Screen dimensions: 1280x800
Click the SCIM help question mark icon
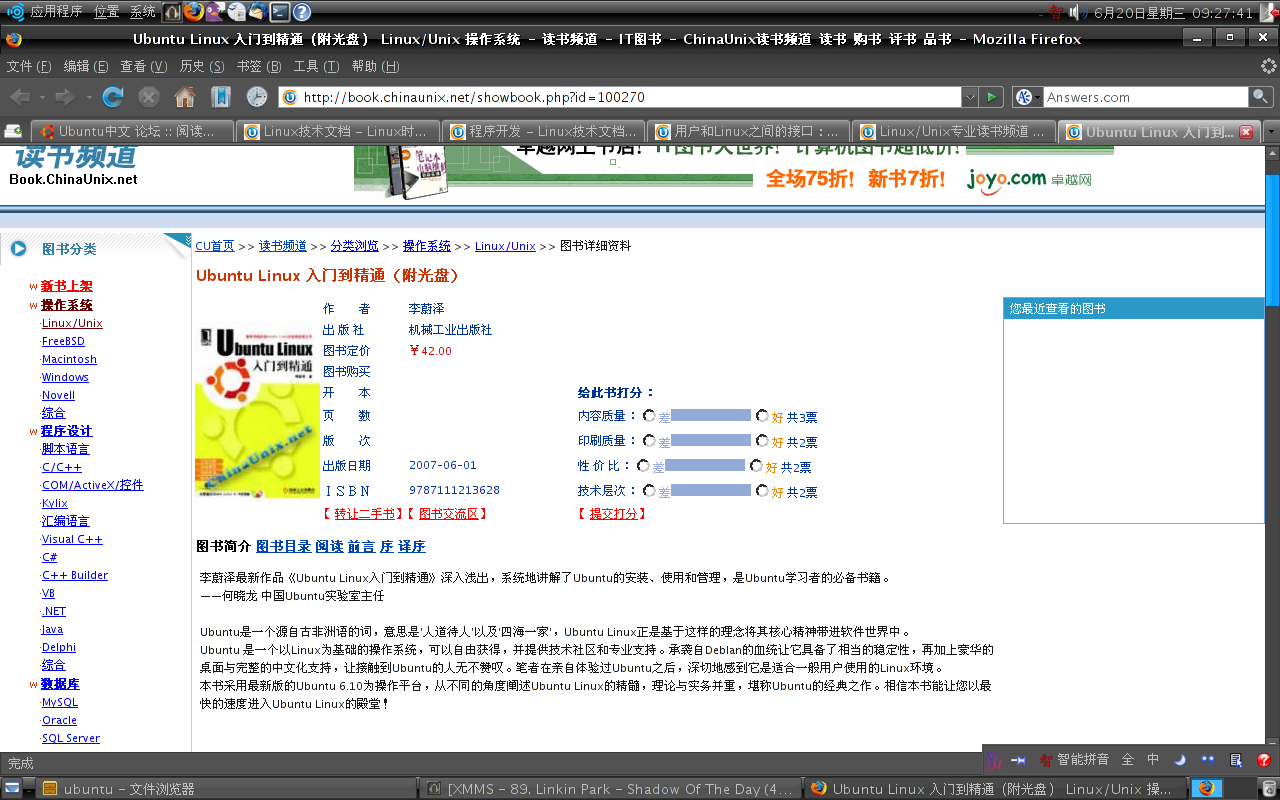coord(1264,760)
